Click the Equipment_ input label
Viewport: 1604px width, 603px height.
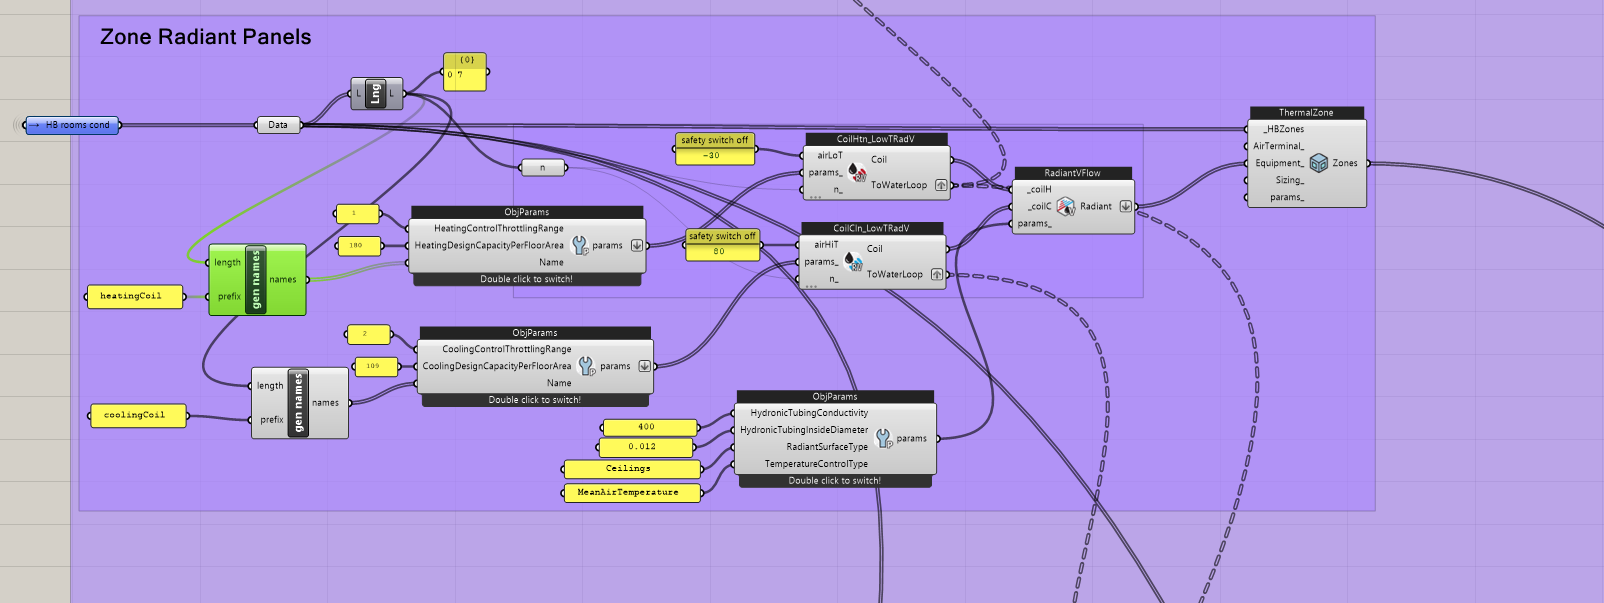1280,163
